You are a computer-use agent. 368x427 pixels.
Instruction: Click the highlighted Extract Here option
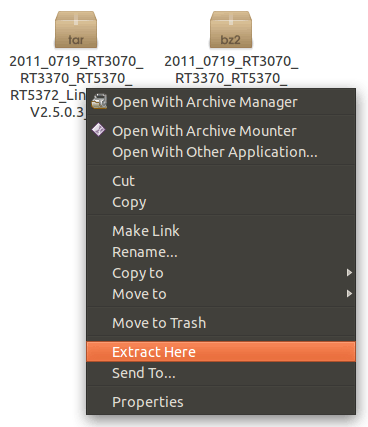[221, 352]
